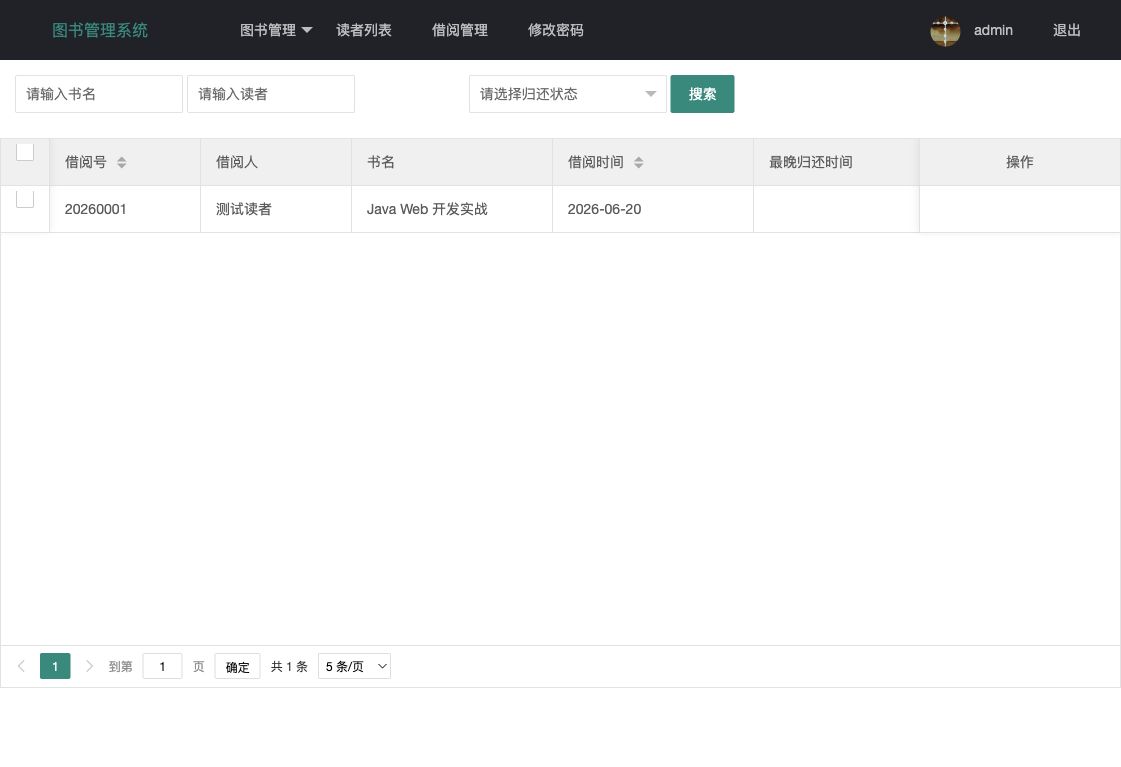Click the 最晚归还时间 column header
Screen dimensions: 1121x767
click(836, 162)
